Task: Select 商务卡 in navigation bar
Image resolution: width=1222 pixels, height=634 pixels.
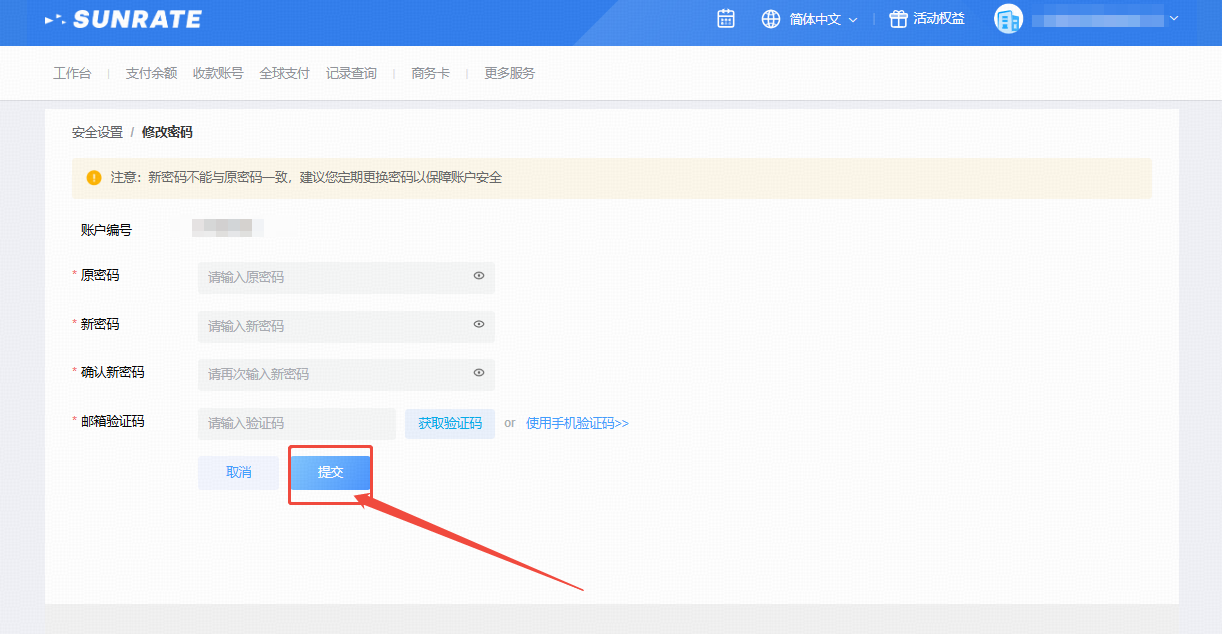Action: coord(430,73)
